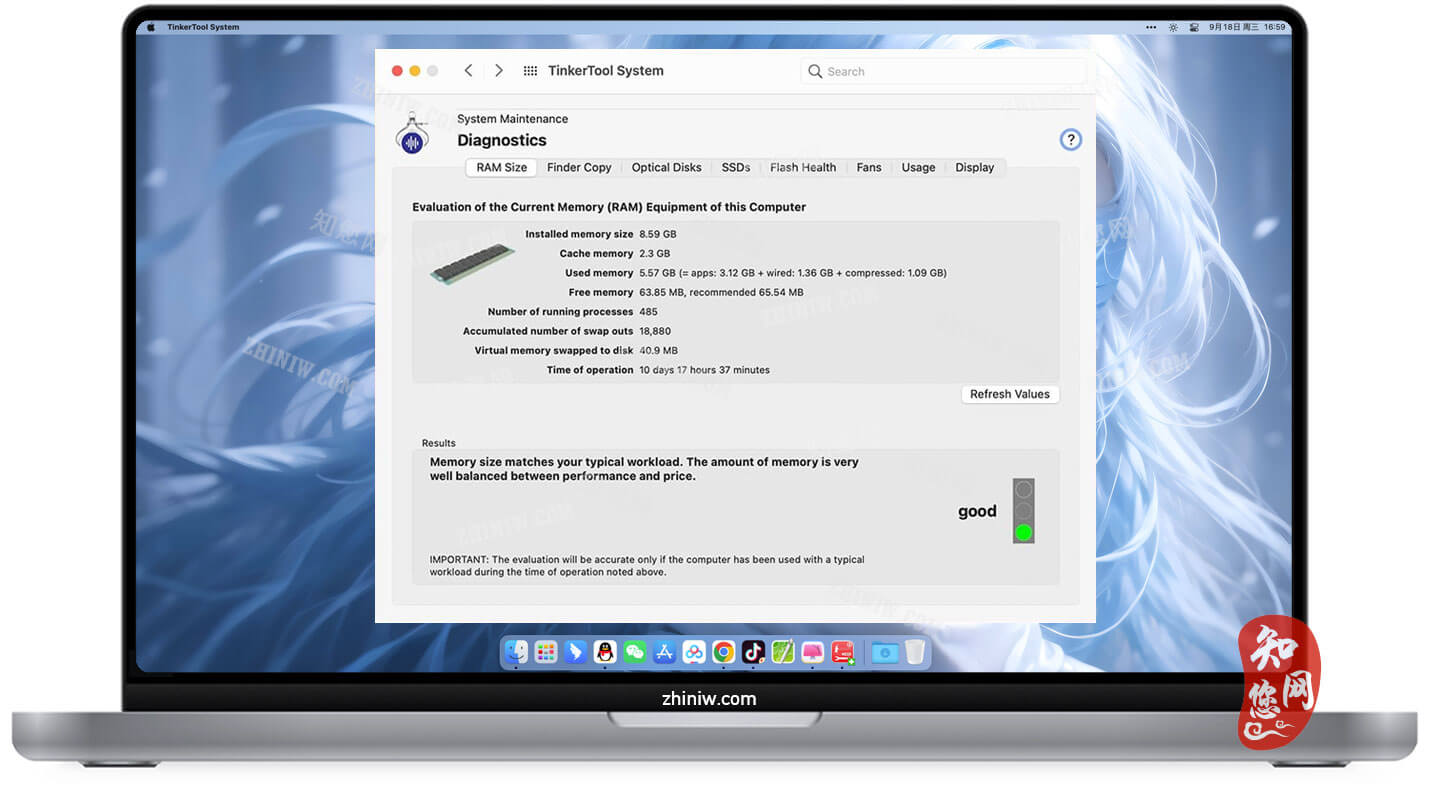Open the Trash in dock
Image resolution: width=1429 pixels, height=797 pixels.
click(x=915, y=652)
